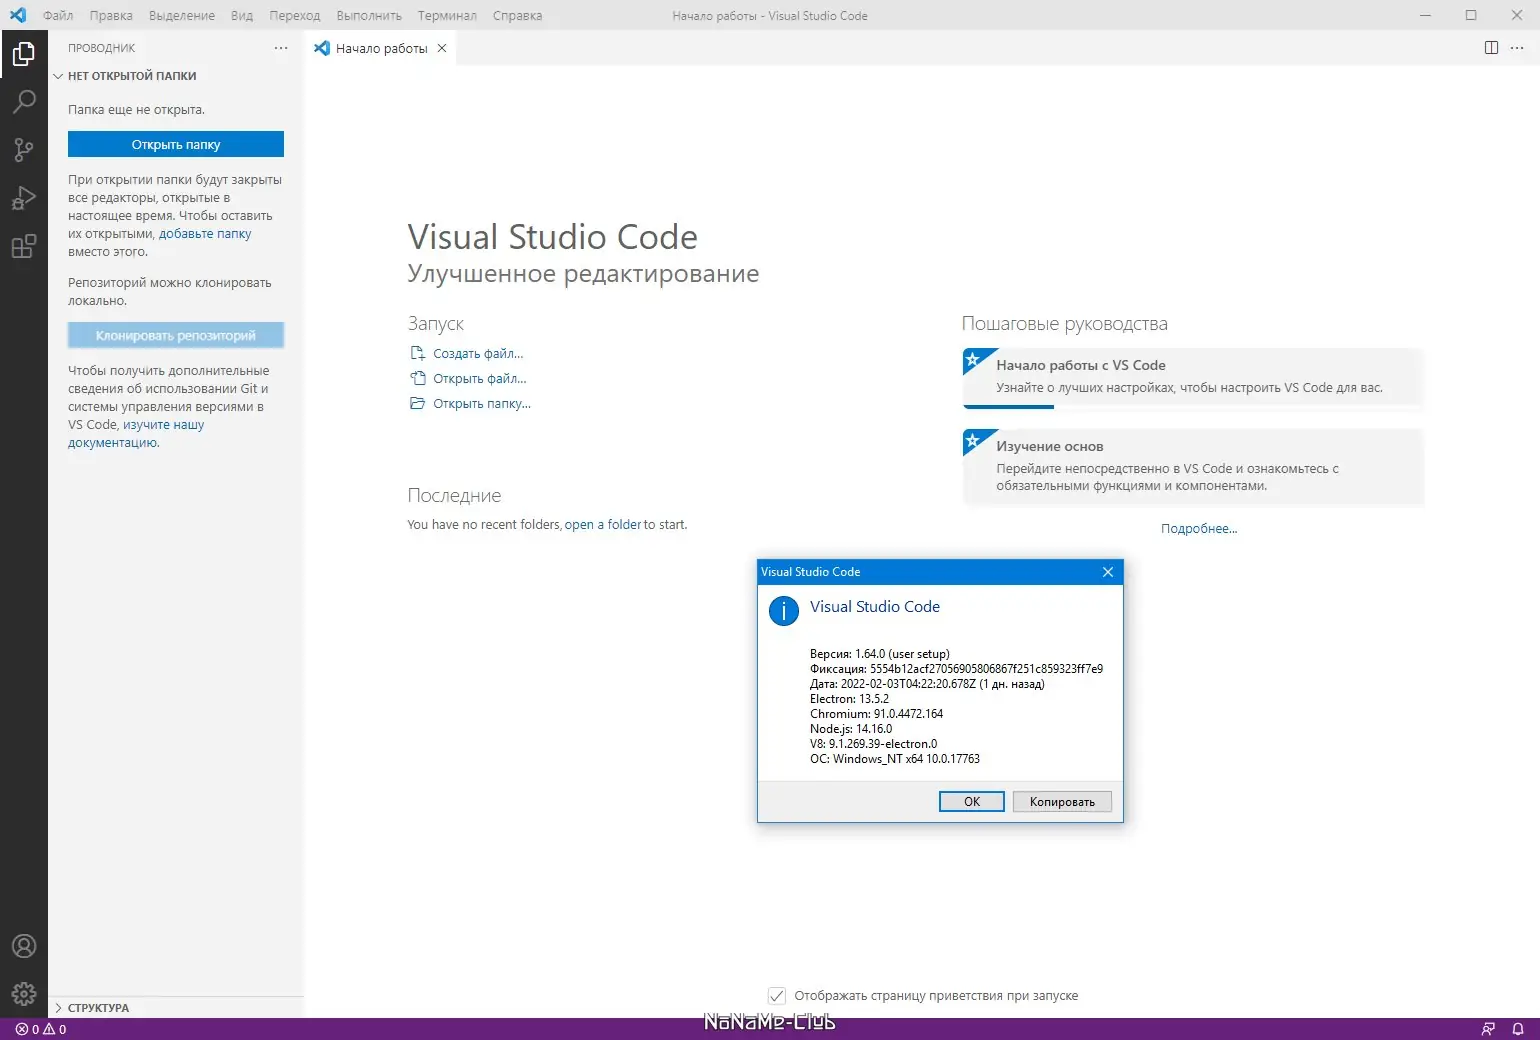The height and width of the screenshot is (1040, 1540).
Task: Click the Открыть файл... link
Action: tap(480, 378)
